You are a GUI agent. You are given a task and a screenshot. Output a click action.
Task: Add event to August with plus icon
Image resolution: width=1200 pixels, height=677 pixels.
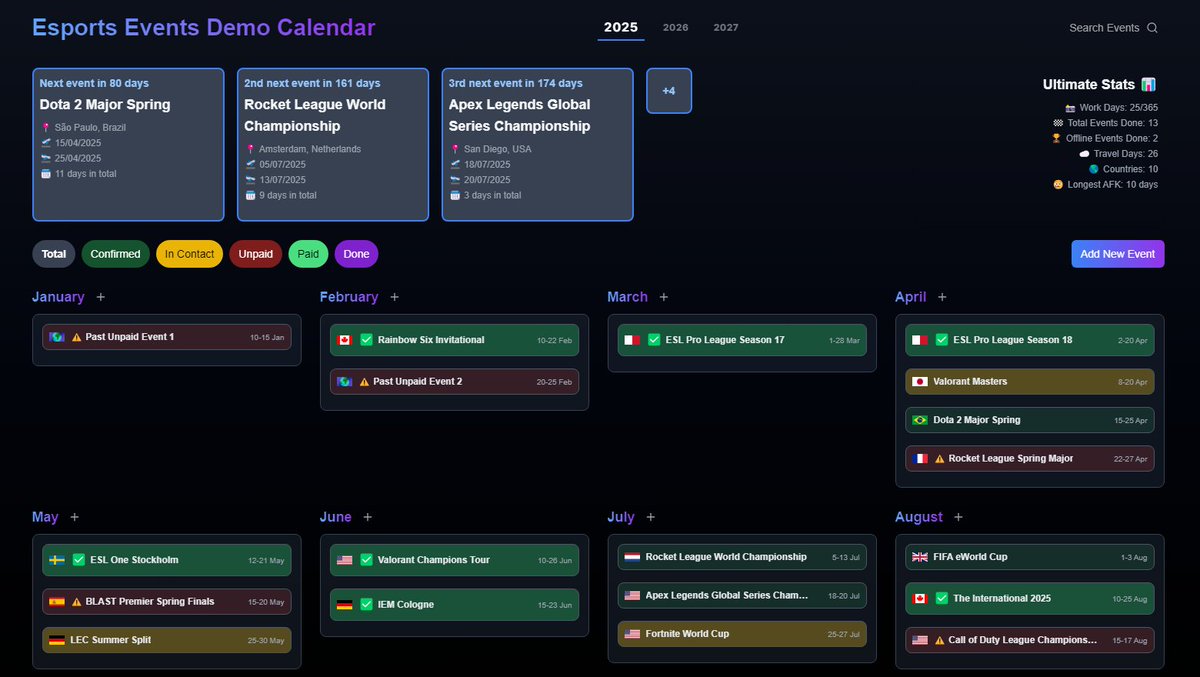(959, 517)
